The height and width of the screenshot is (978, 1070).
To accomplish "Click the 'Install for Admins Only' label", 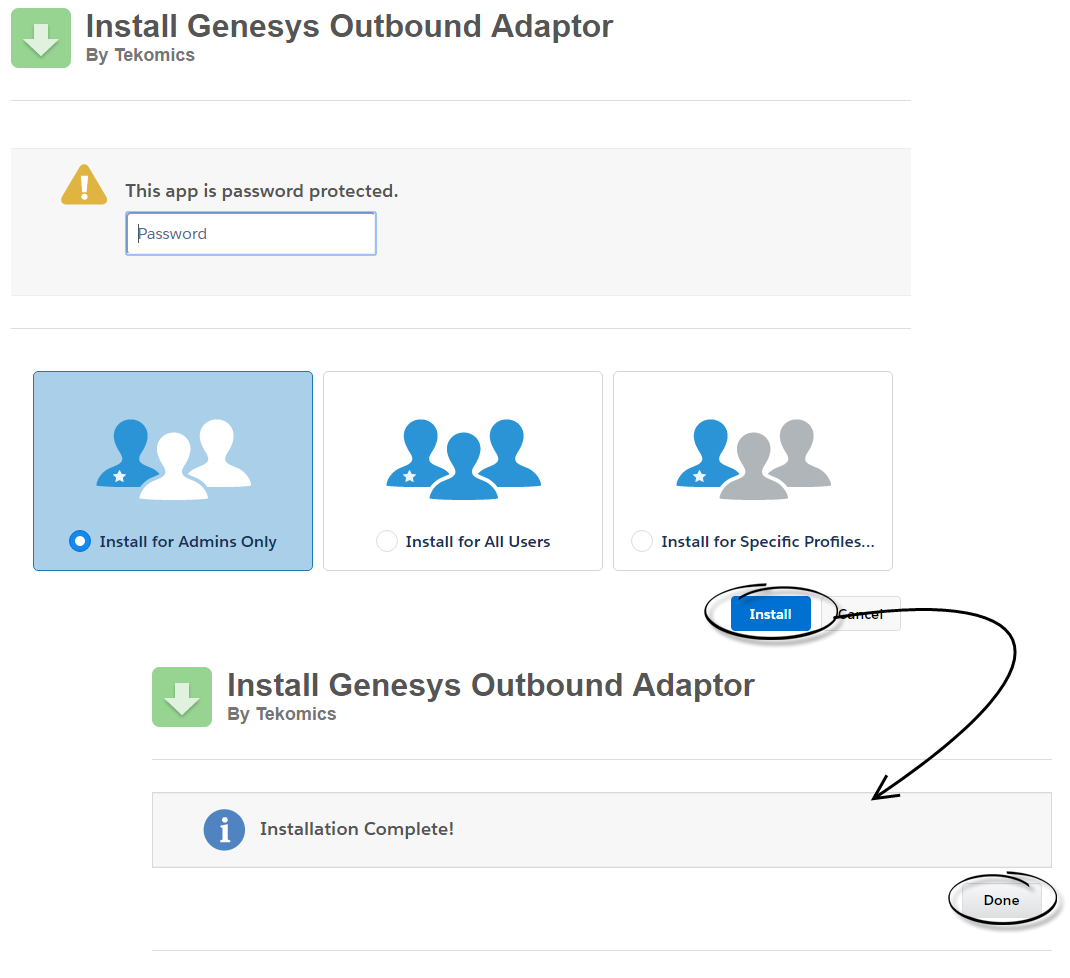I will coord(188,542).
